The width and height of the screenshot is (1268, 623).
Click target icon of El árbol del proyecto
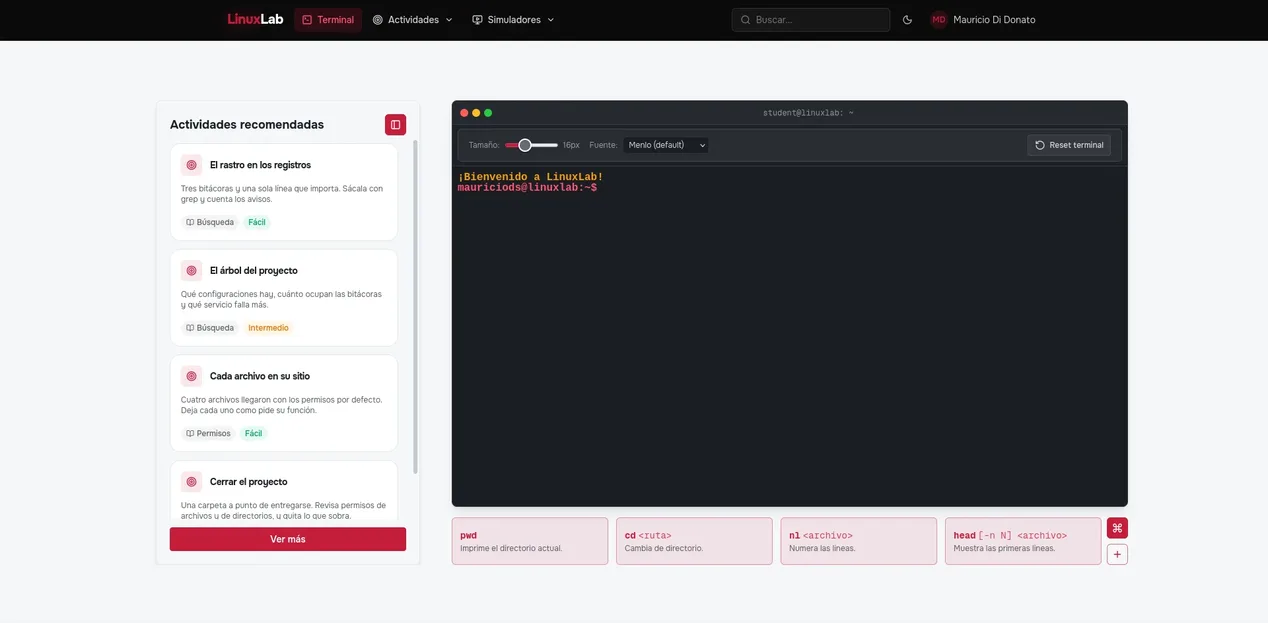[191, 271]
